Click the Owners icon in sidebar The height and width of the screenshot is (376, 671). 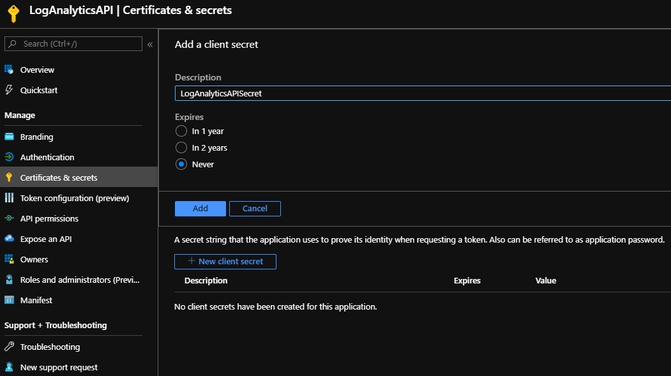click(9, 259)
